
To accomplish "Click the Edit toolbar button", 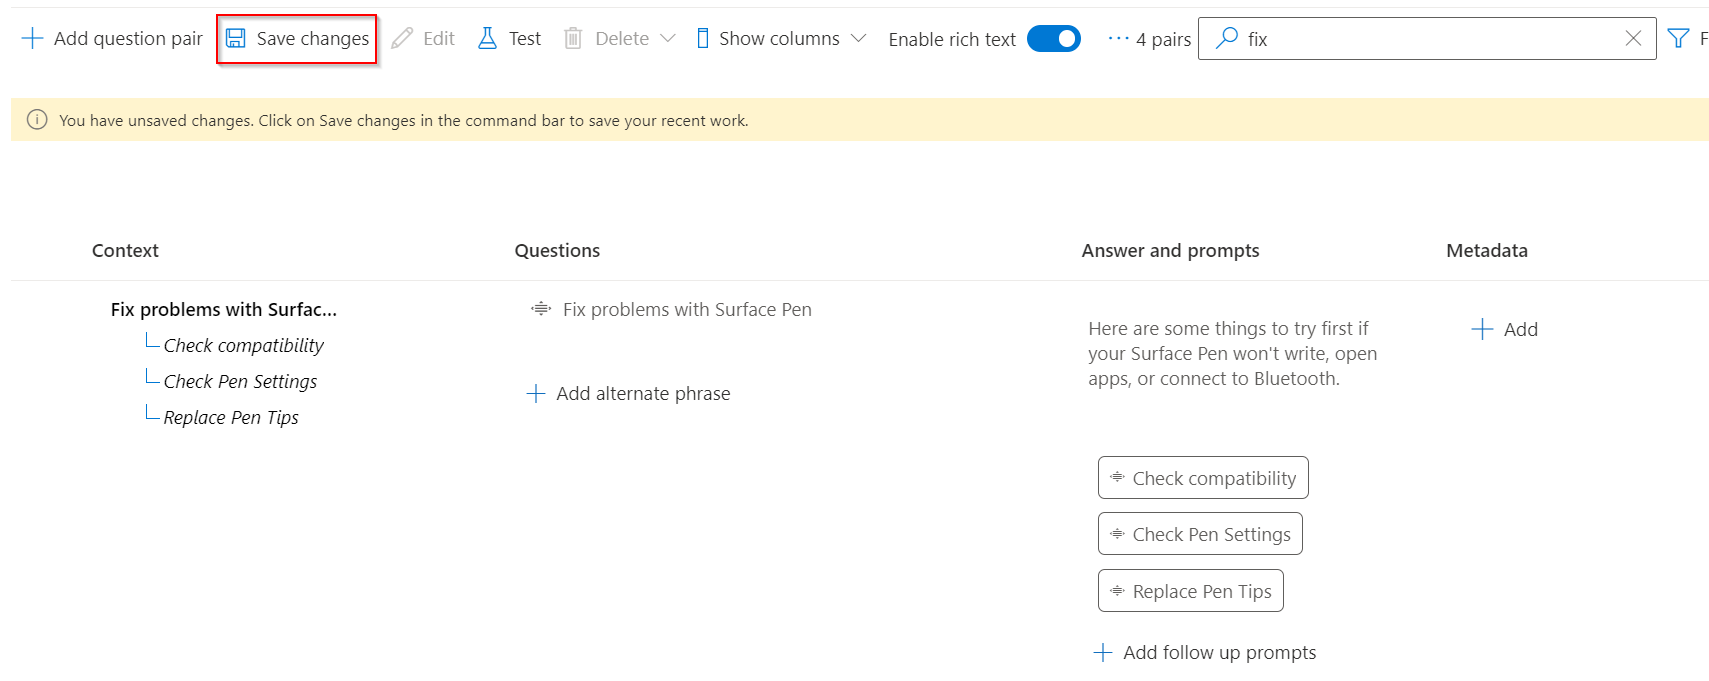I will (424, 39).
